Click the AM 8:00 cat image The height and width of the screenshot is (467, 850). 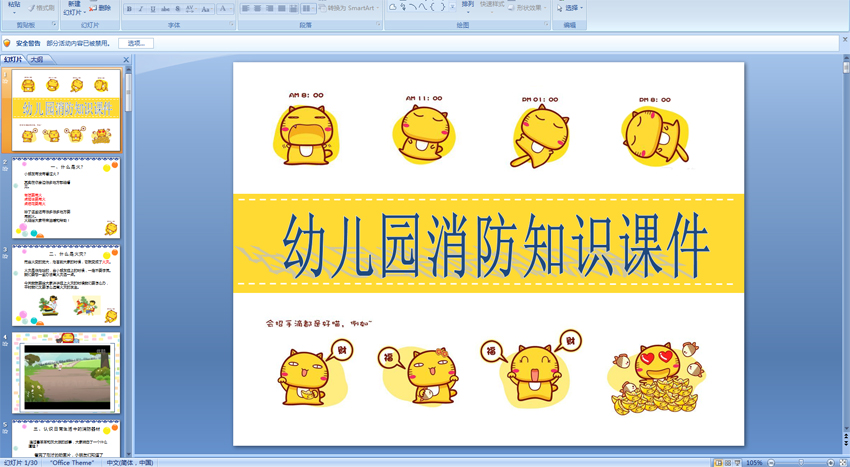coord(306,129)
